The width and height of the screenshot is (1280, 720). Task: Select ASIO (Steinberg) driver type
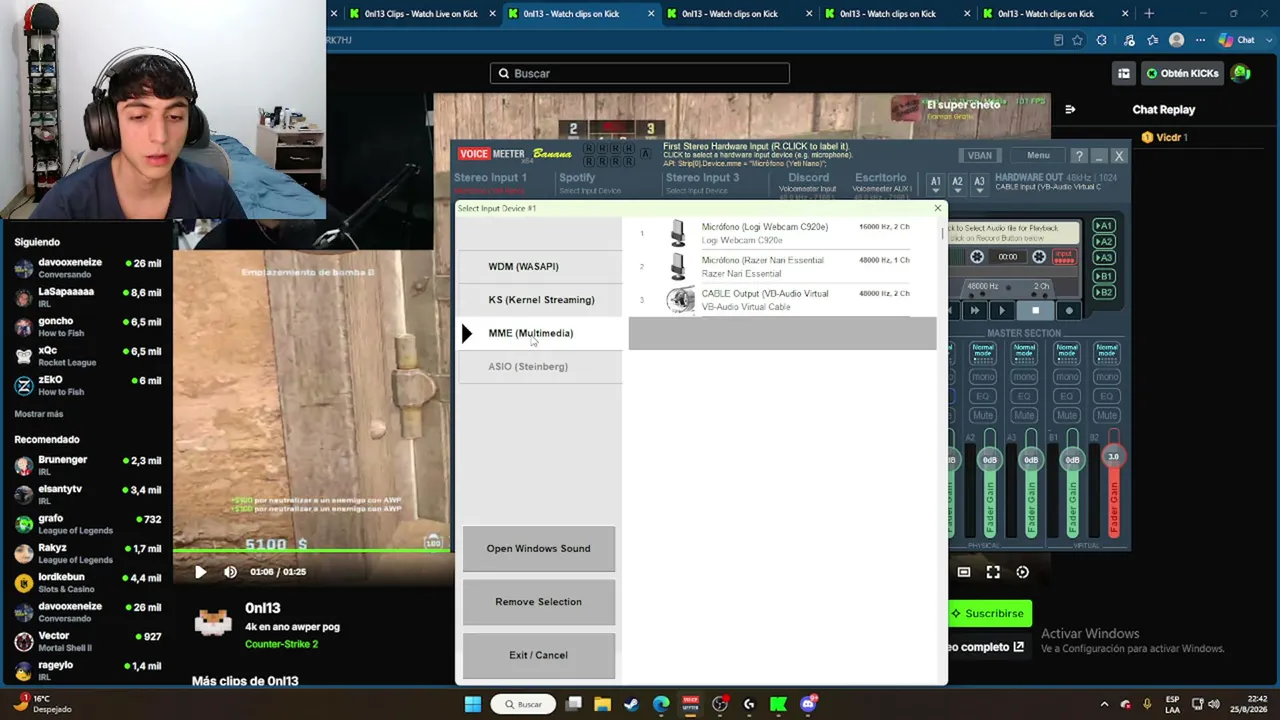click(x=539, y=367)
